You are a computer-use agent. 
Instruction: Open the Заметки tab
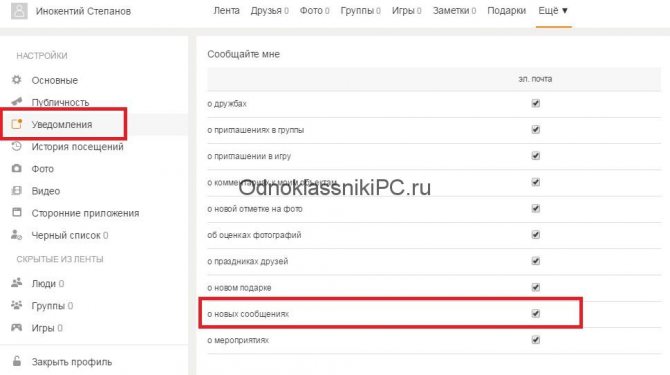(x=454, y=11)
